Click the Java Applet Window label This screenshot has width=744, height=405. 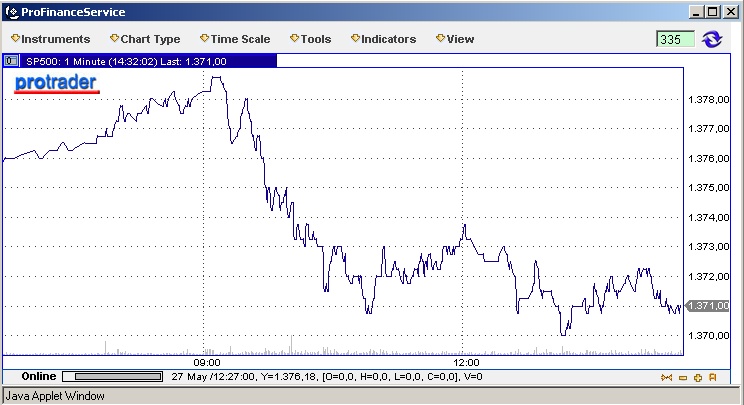tap(55, 396)
